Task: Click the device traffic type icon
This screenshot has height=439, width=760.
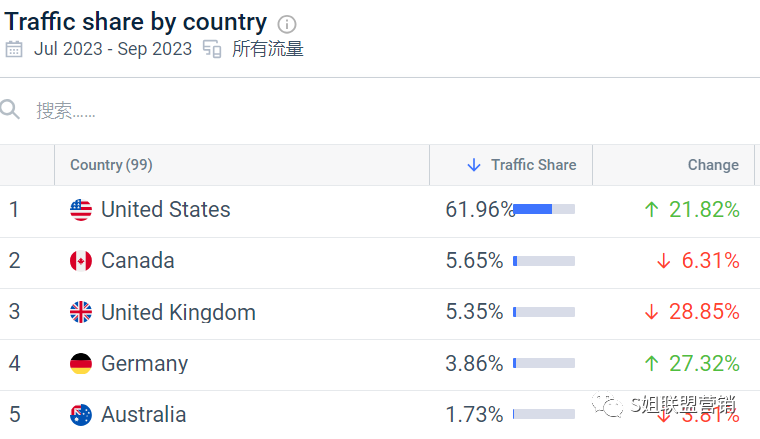Action: pos(212,49)
